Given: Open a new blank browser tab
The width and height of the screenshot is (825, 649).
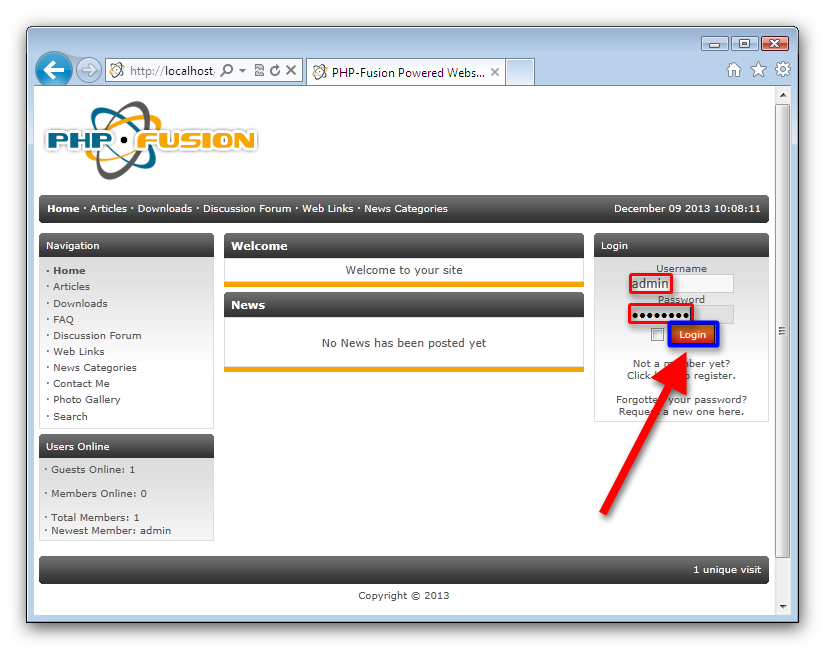Looking at the screenshot, I should tap(521, 72).
